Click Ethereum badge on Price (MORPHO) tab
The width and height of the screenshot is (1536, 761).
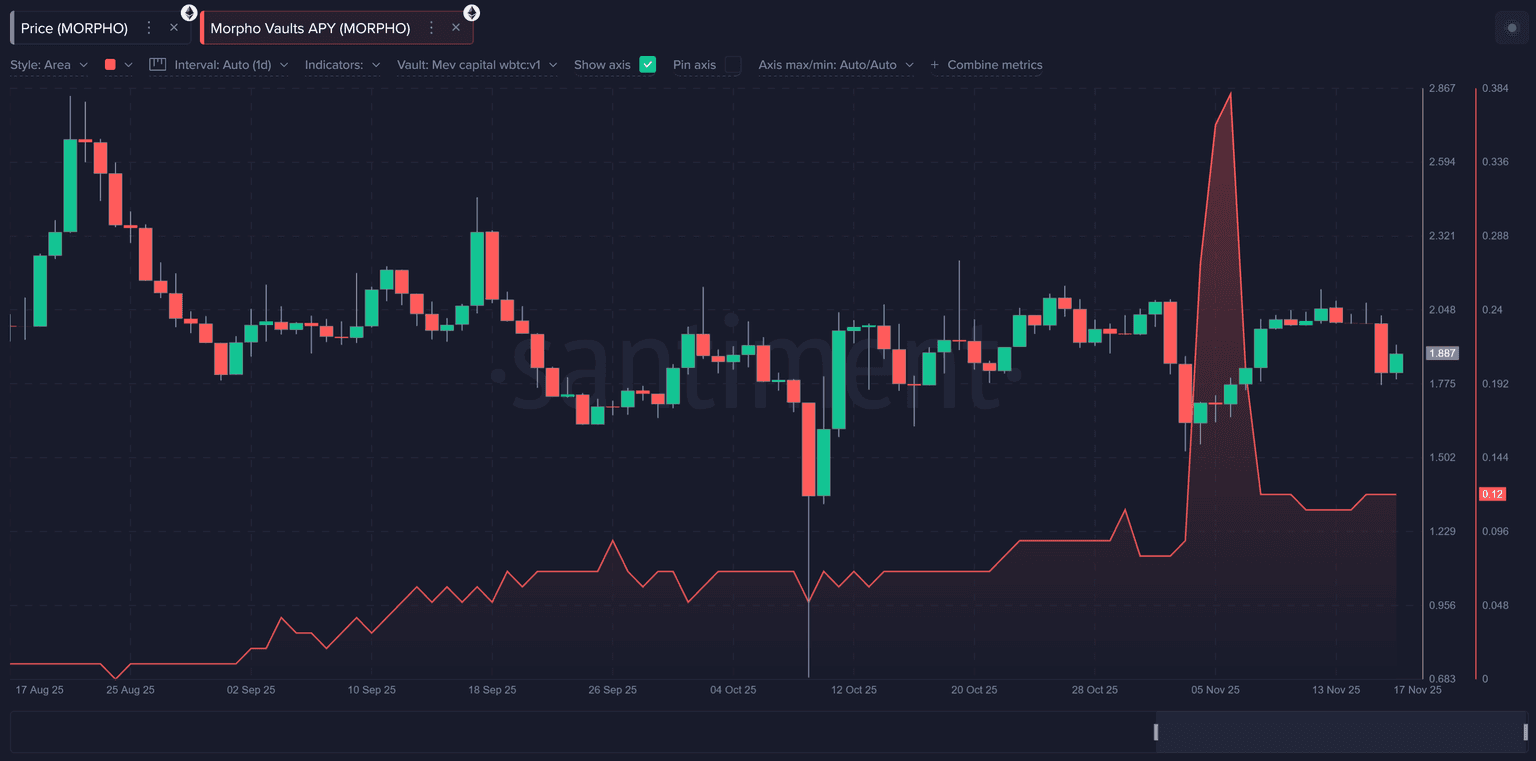188,13
